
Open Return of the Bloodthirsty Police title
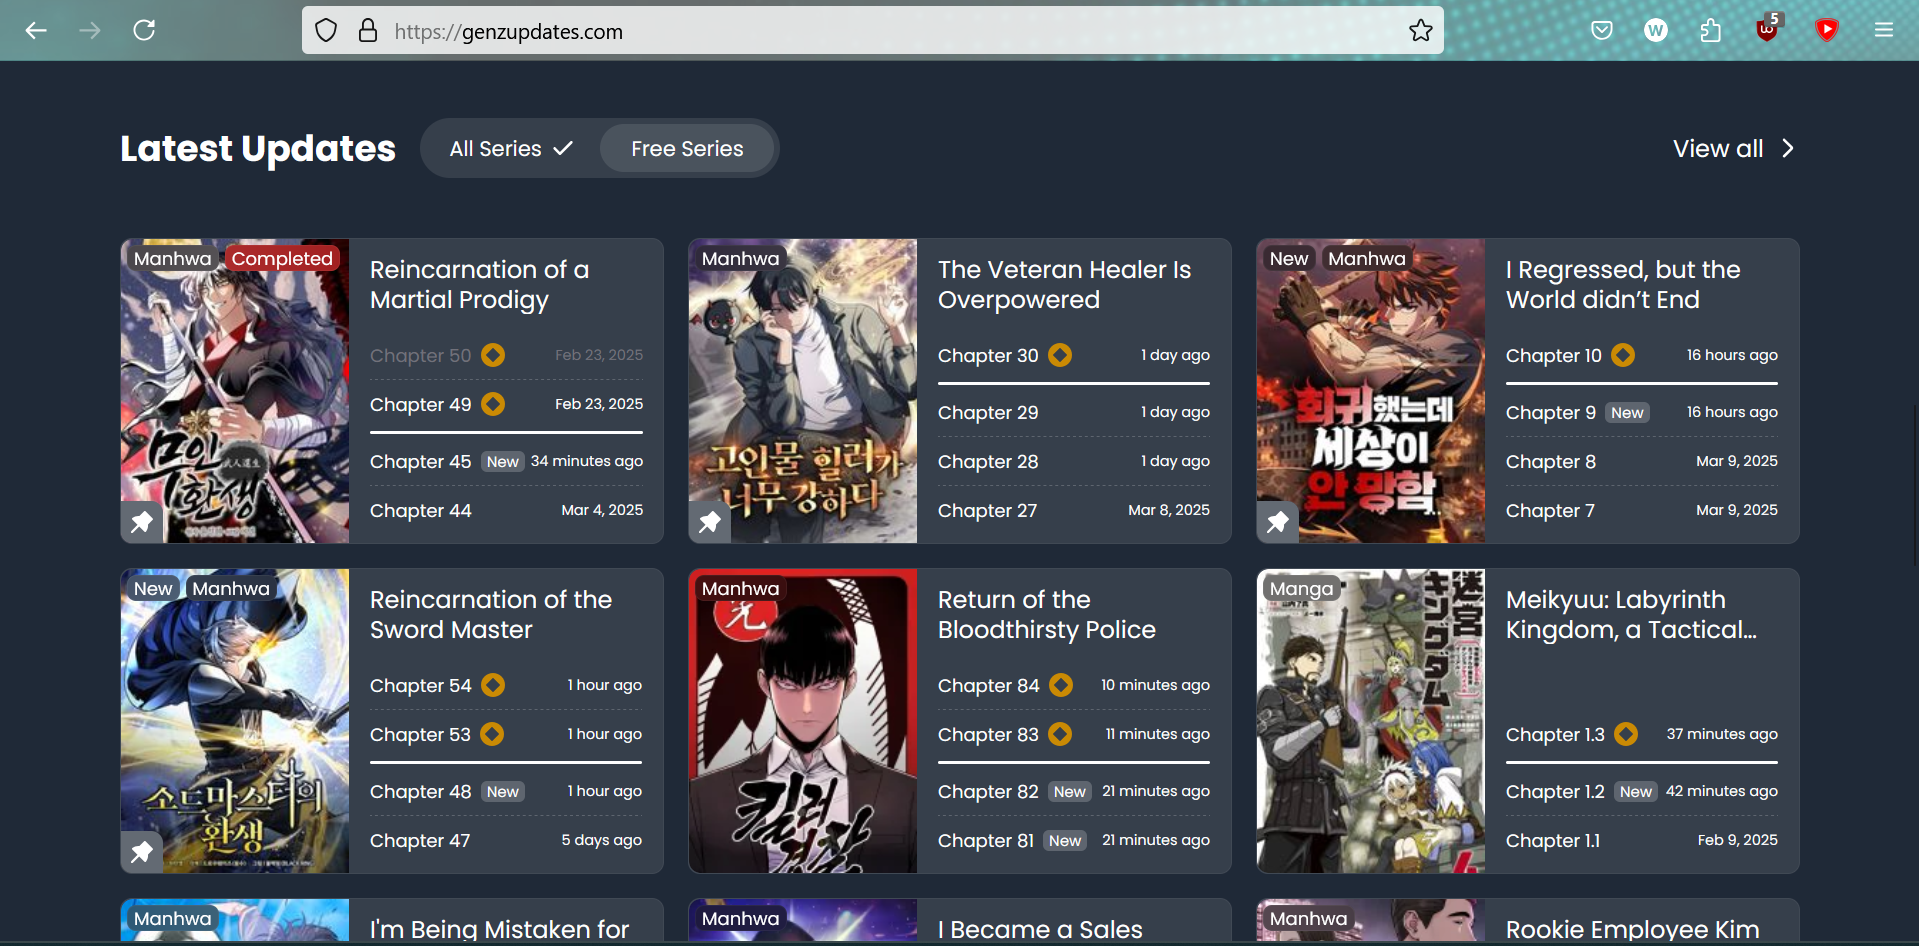coord(1047,615)
